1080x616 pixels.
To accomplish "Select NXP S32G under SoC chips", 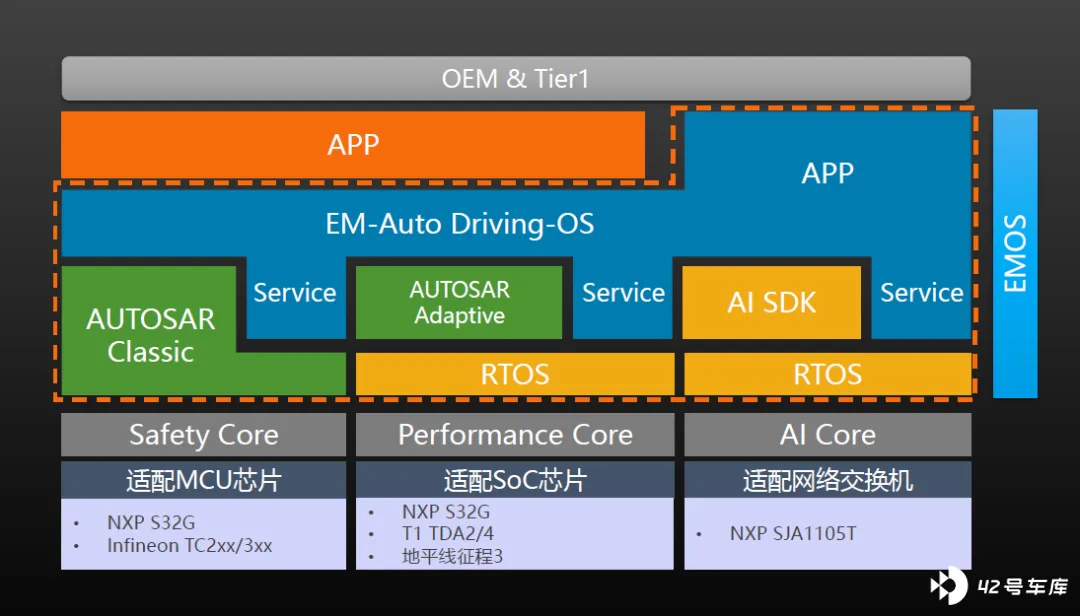I will (x=446, y=512).
